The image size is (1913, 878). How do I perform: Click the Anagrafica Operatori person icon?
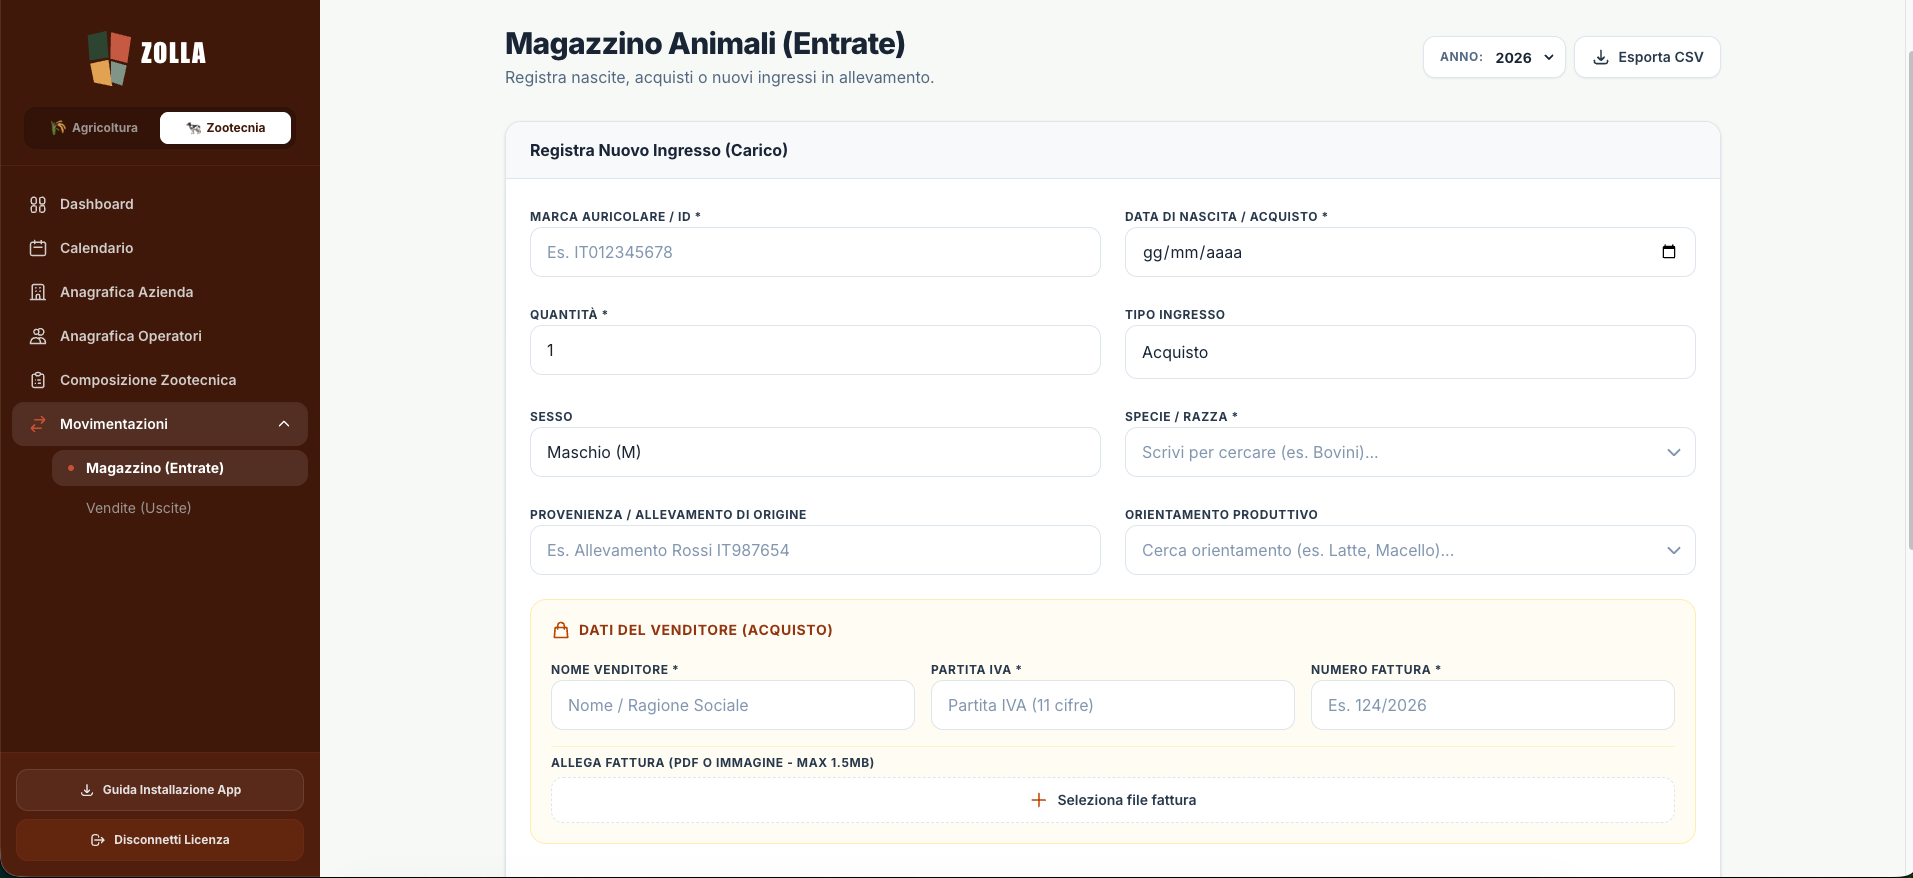(38, 336)
